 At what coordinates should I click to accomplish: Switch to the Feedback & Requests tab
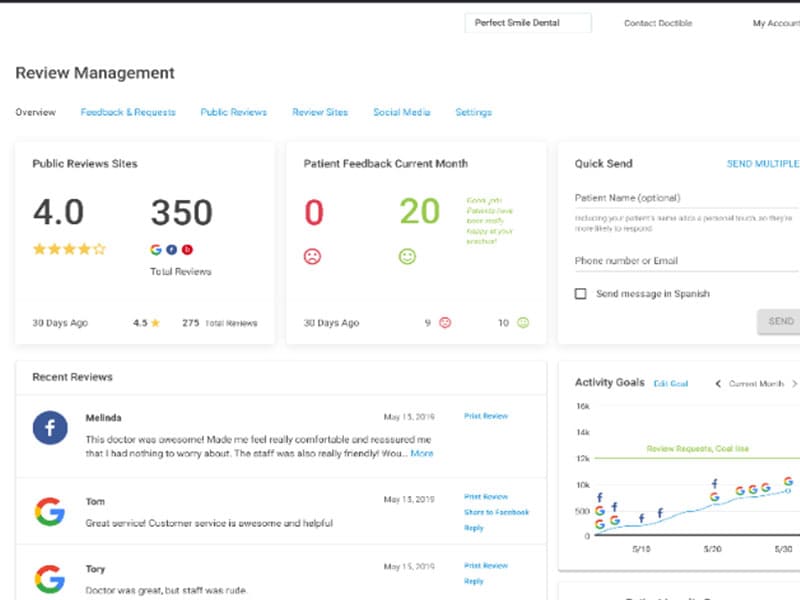tap(128, 112)
